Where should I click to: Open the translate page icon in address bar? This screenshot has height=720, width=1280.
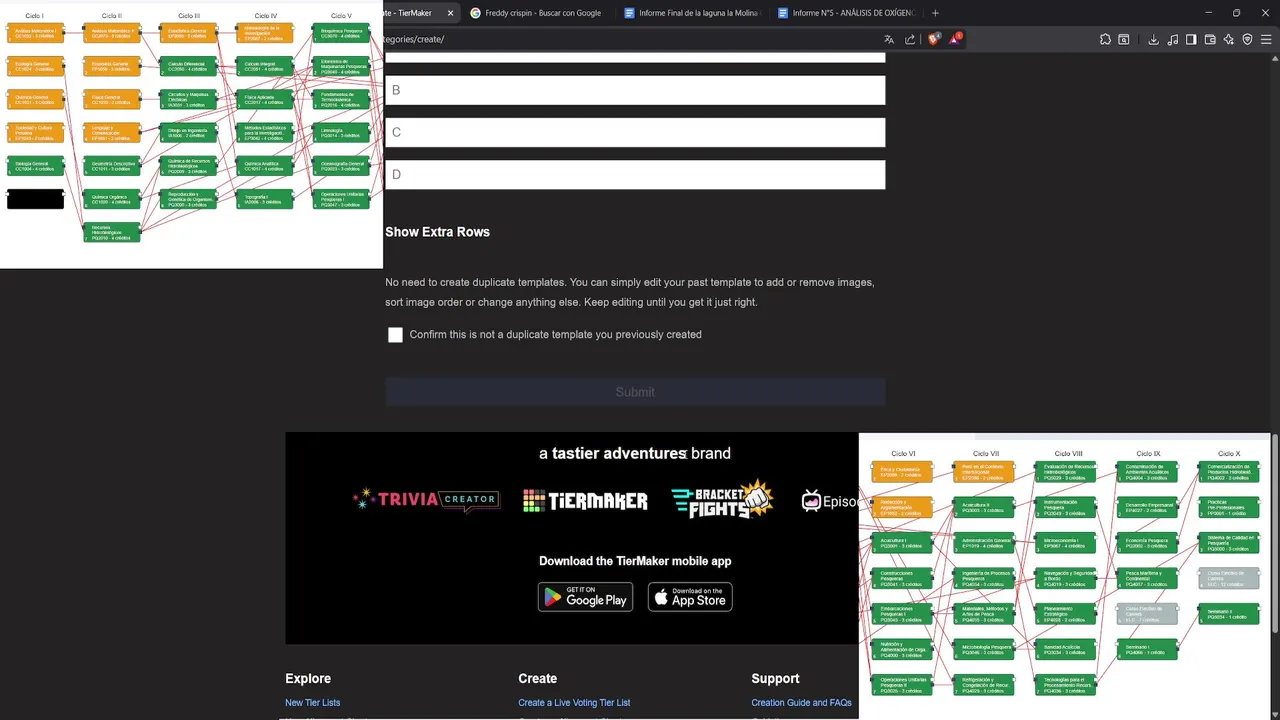click(889, 39)
